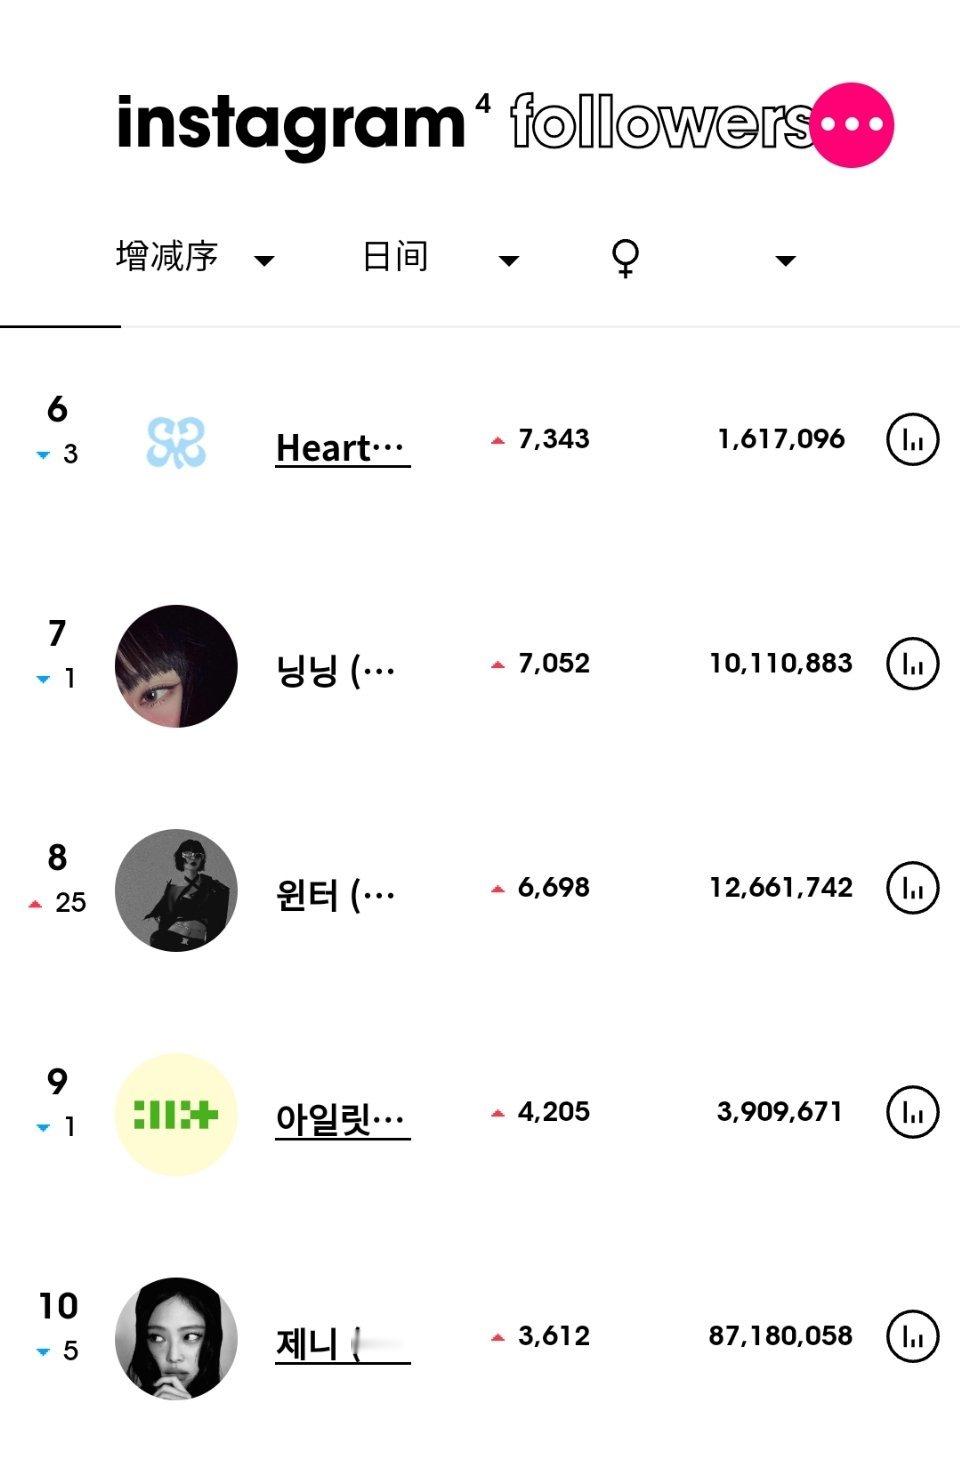Open the 아일릿… artist link
The width and height of the screenshot is (960, 1465).
[x=342, y=1119]
